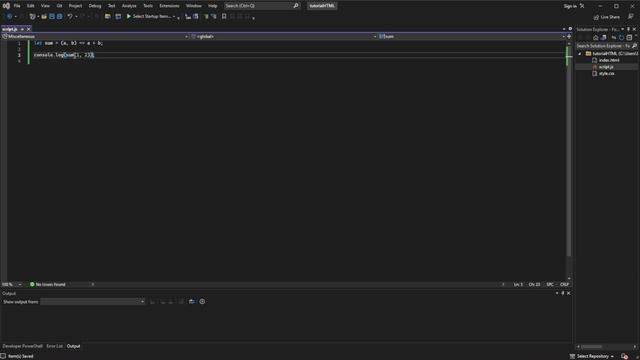Click the Sign in link
This screenshot has width=640, height=360.
[x=570, y=6]
